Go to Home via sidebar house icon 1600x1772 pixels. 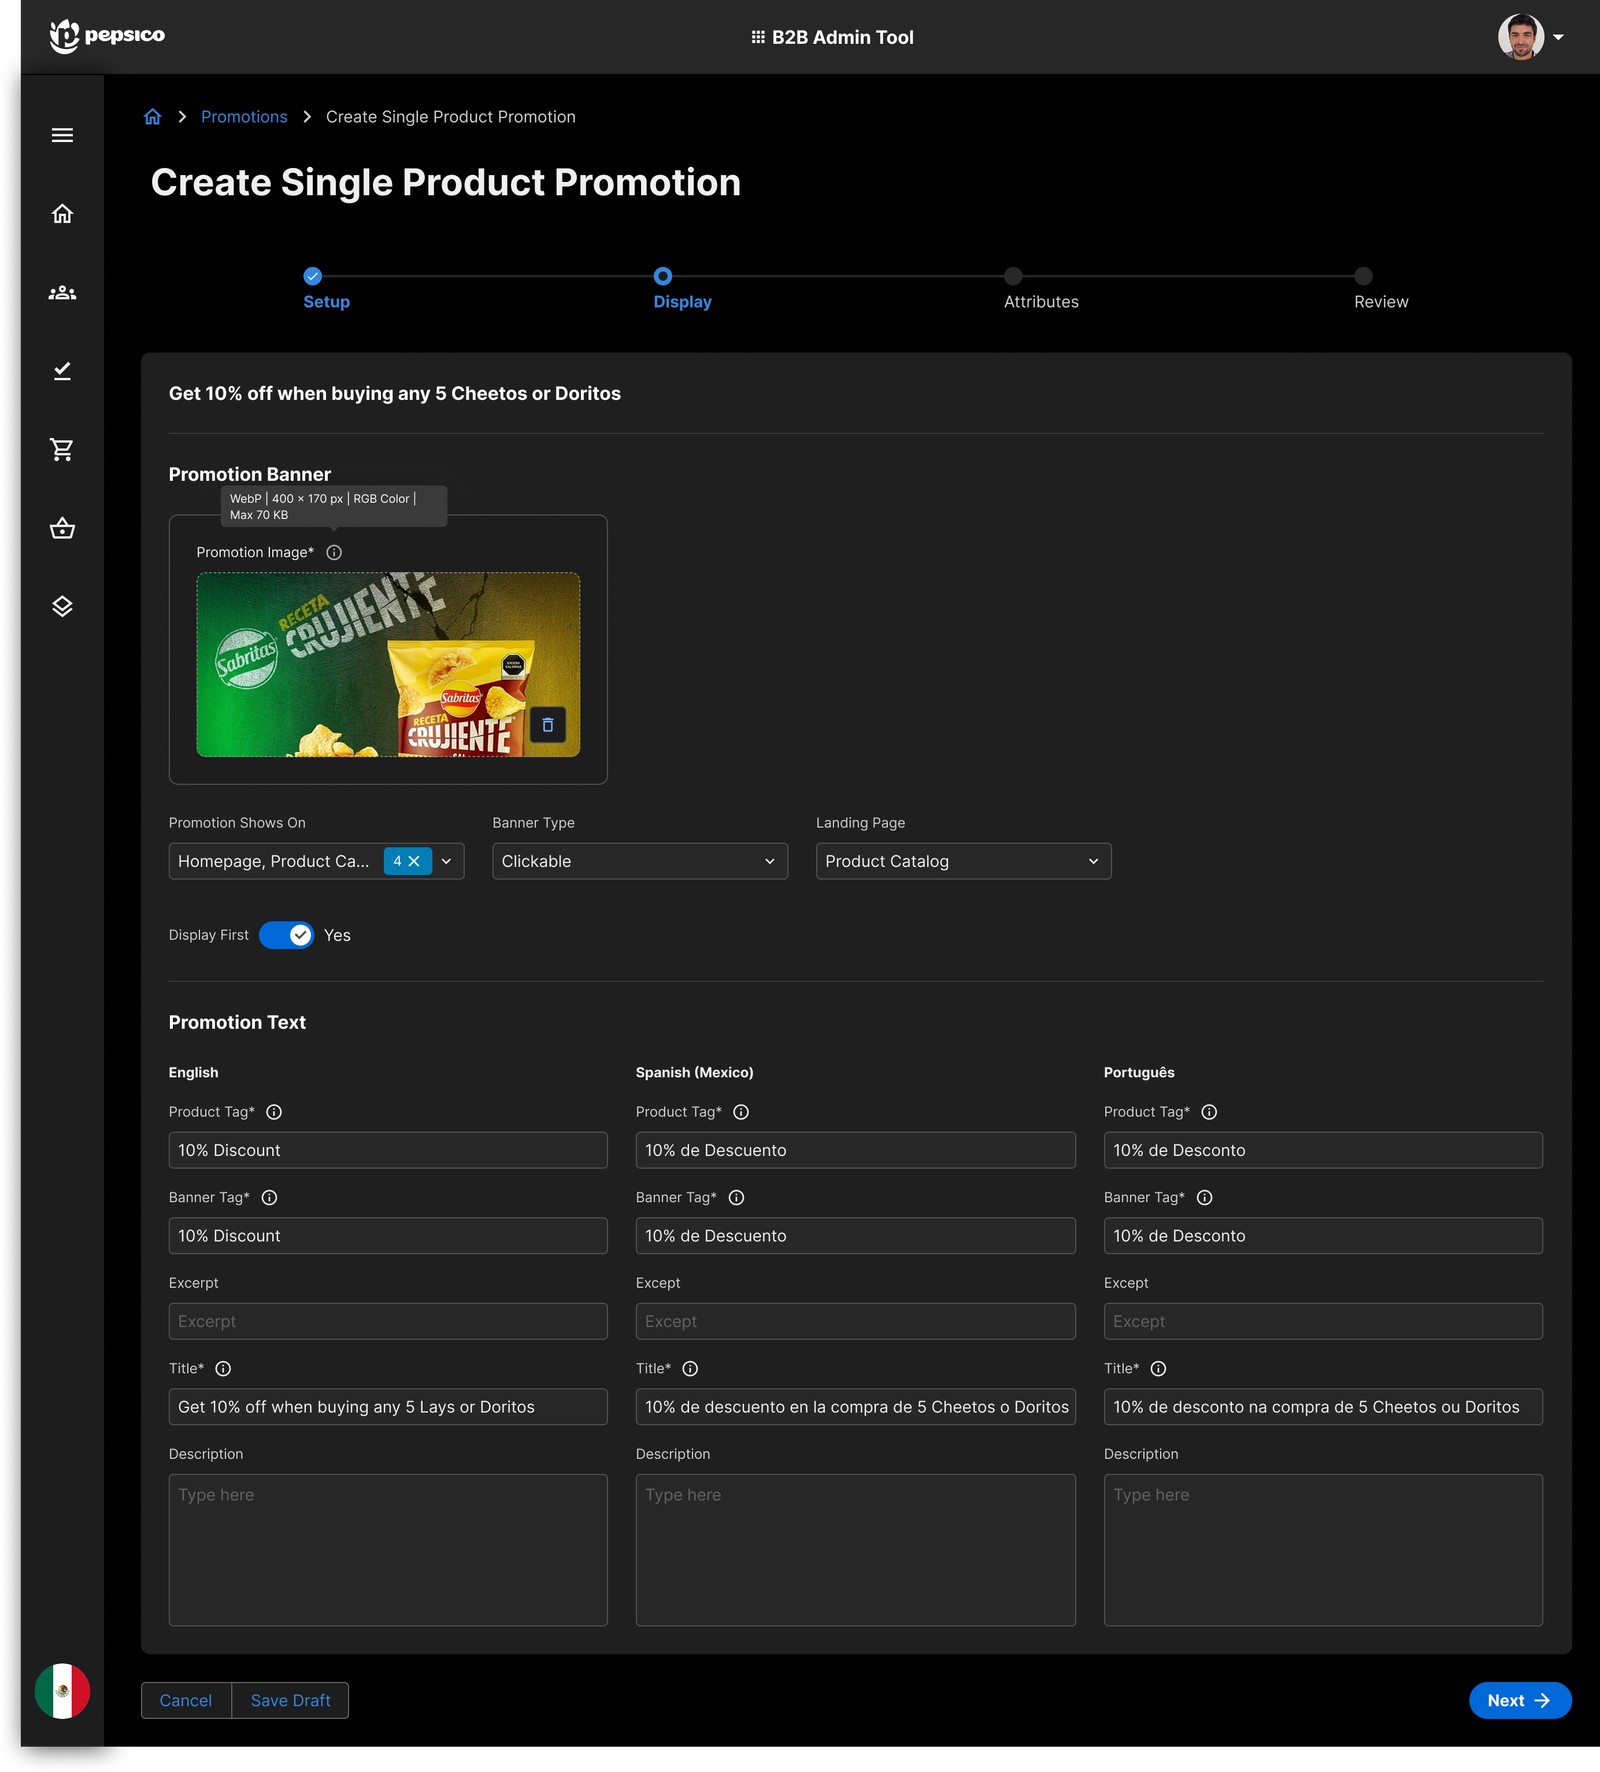tap(62, 214)
